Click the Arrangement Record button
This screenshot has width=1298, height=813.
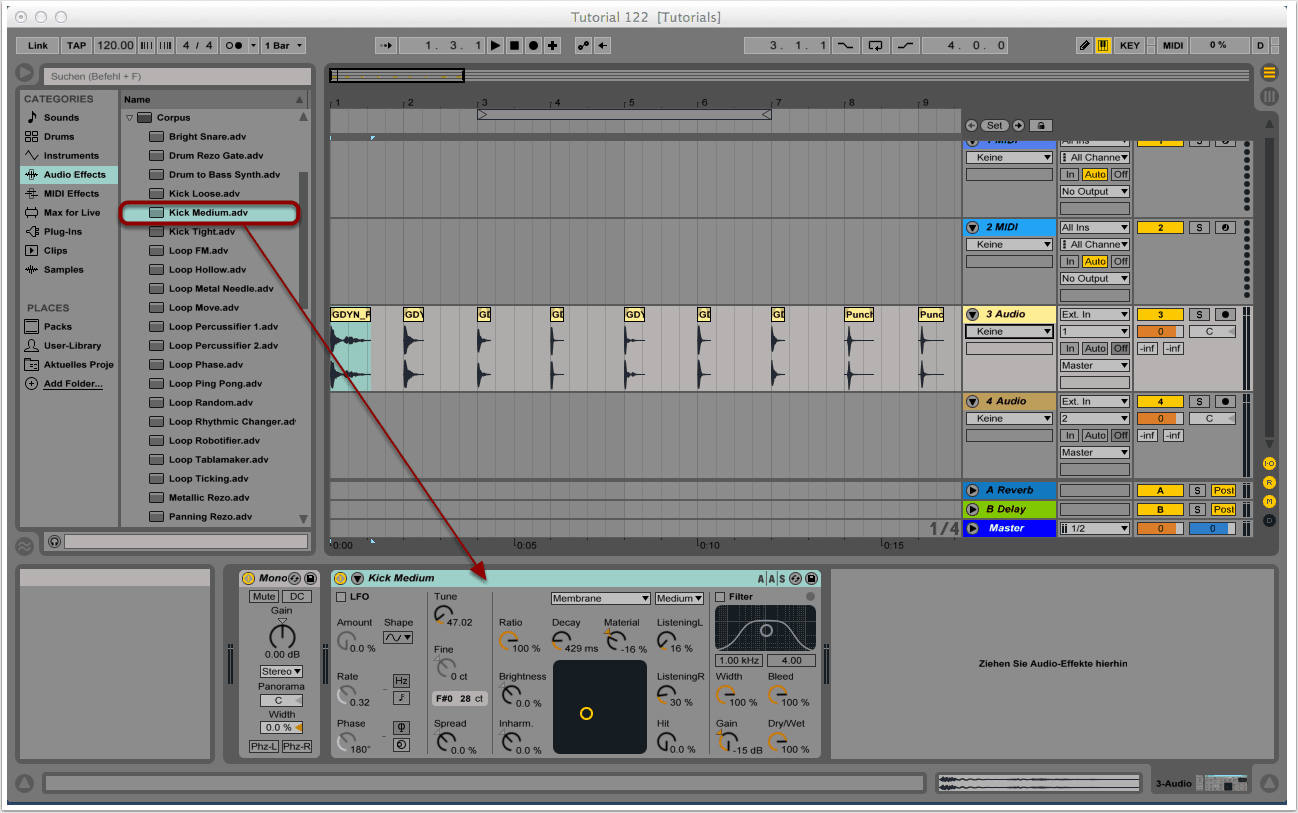(x=533, y=46)
